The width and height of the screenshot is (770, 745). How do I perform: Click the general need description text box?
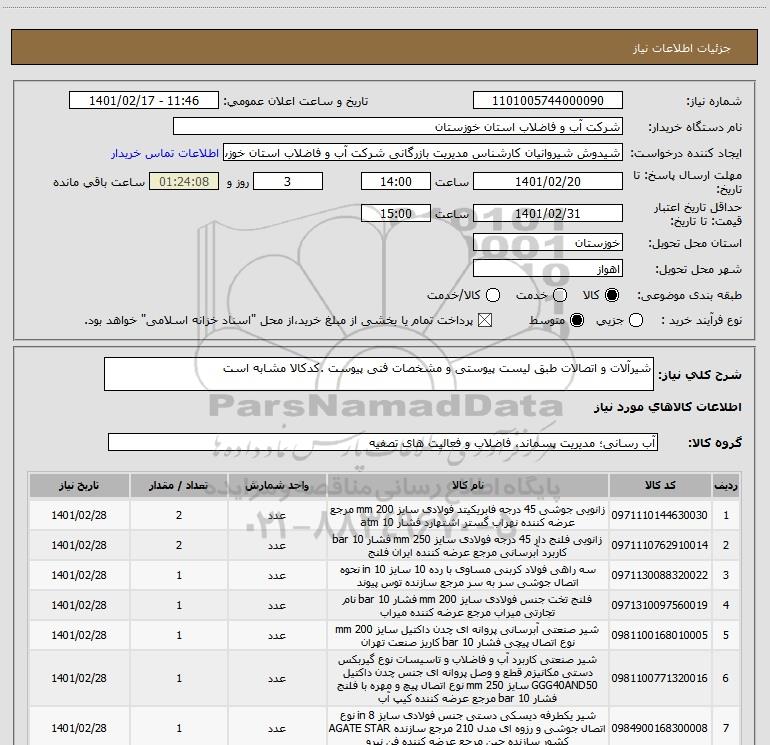click(x=379, y=374)
